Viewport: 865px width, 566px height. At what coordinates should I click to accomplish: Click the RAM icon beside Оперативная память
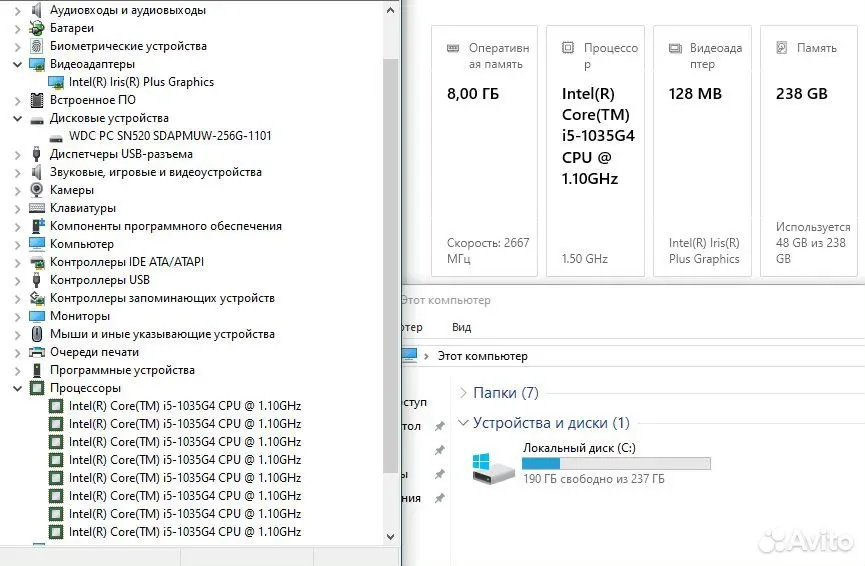[x=453, y=48]
